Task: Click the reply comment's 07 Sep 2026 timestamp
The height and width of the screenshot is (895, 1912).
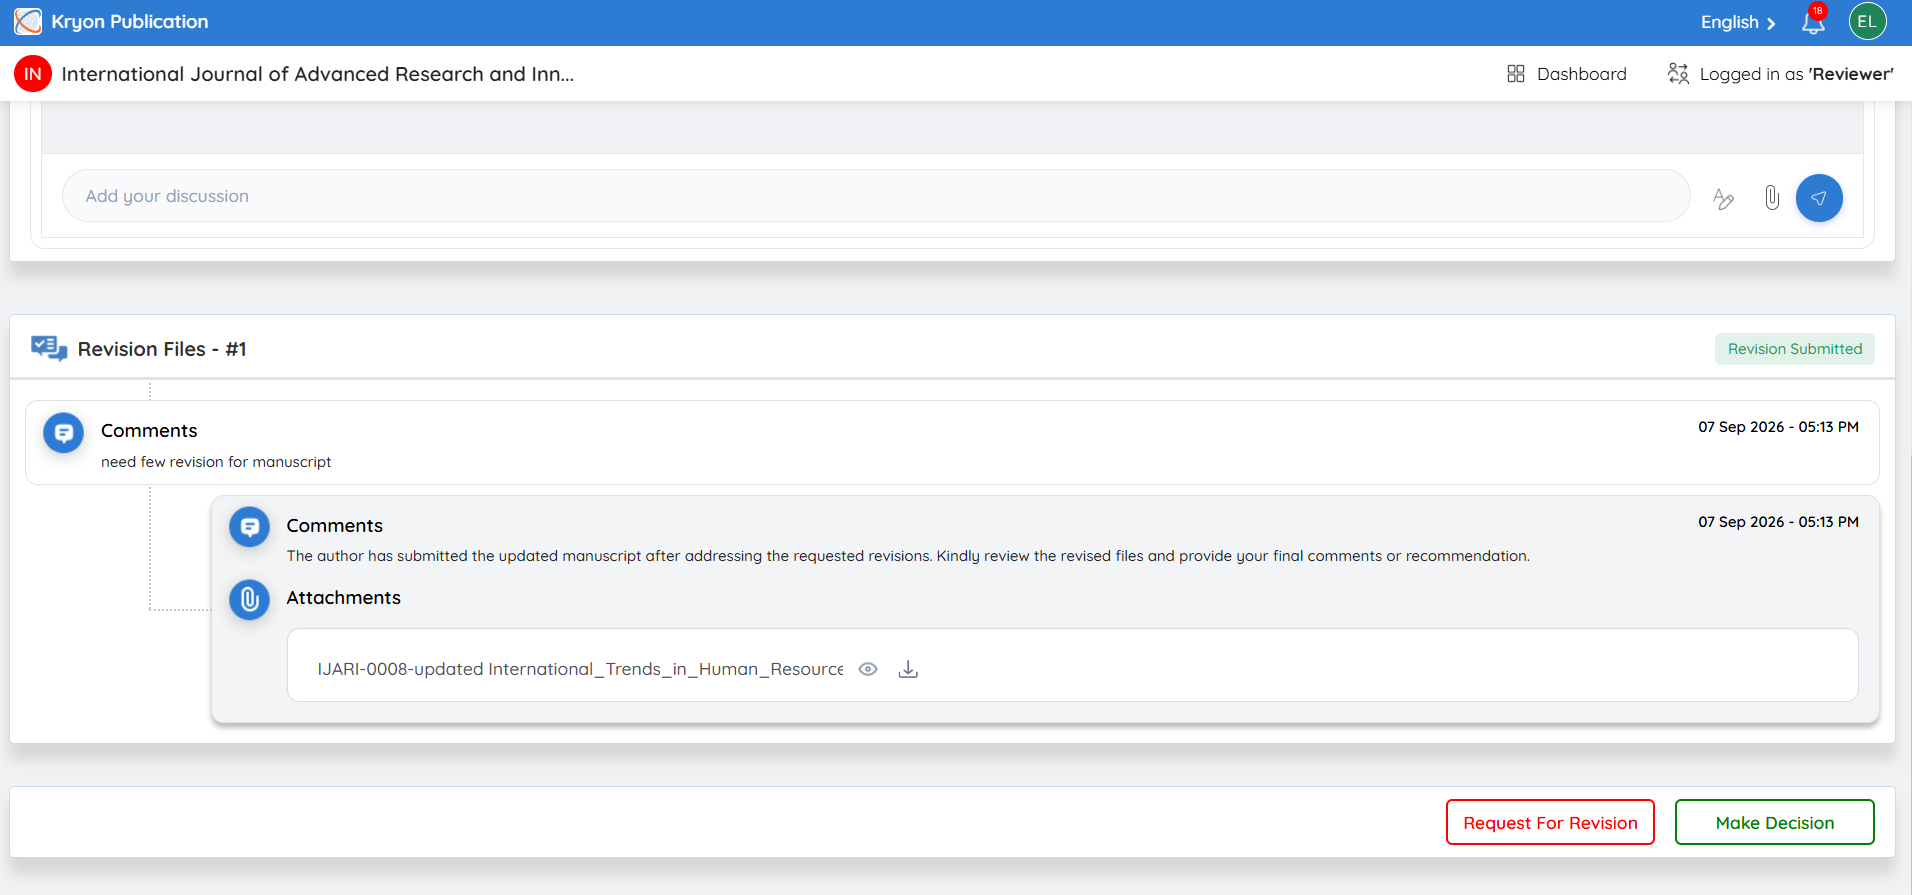Action: [x=1778, y=522]
